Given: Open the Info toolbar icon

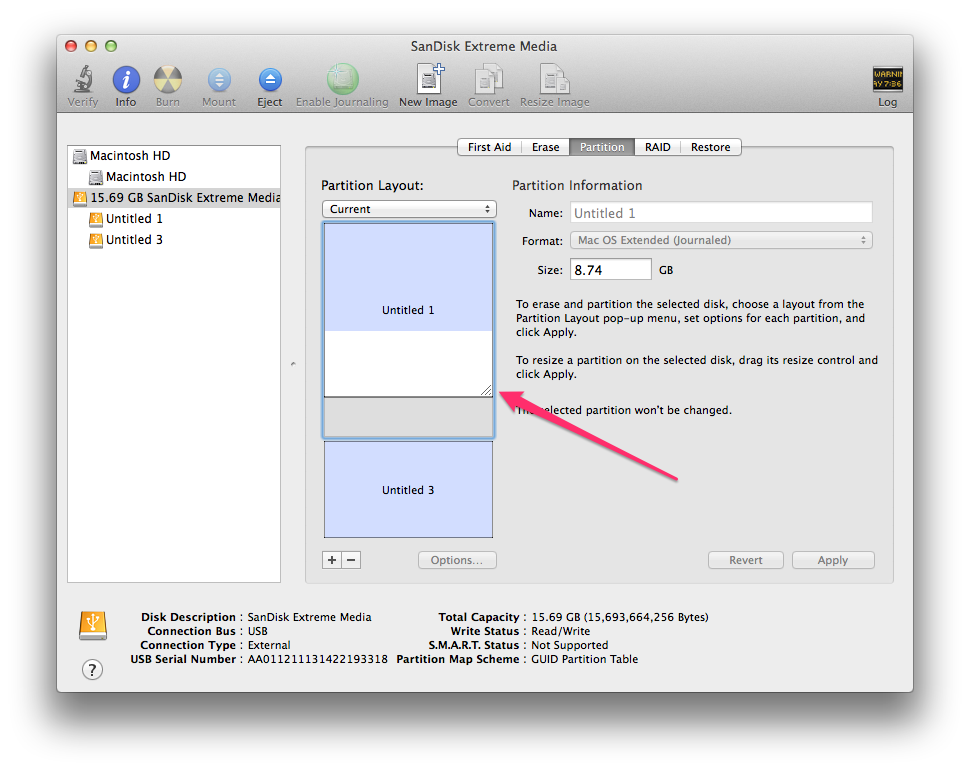Looking at the screenshot, I should pos(126,80).
